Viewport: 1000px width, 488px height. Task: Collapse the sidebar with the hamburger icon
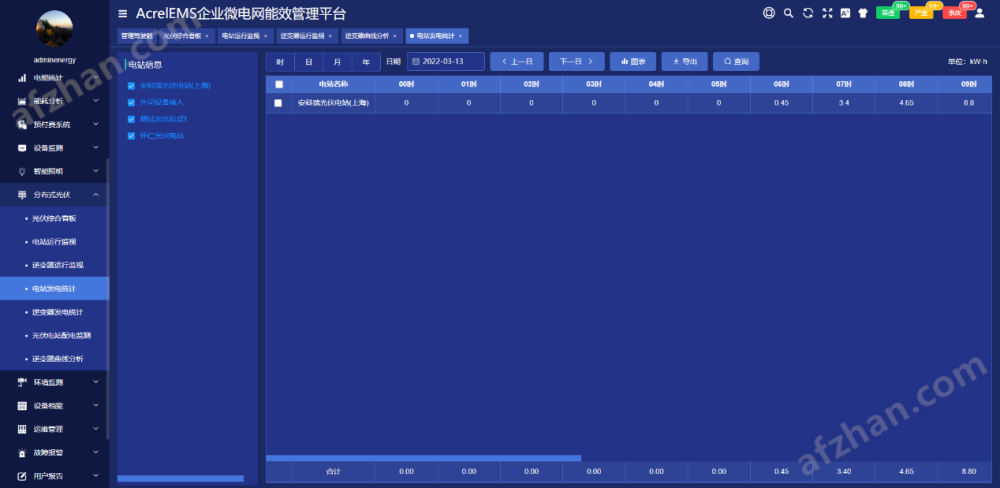click(x=122, y=13)
